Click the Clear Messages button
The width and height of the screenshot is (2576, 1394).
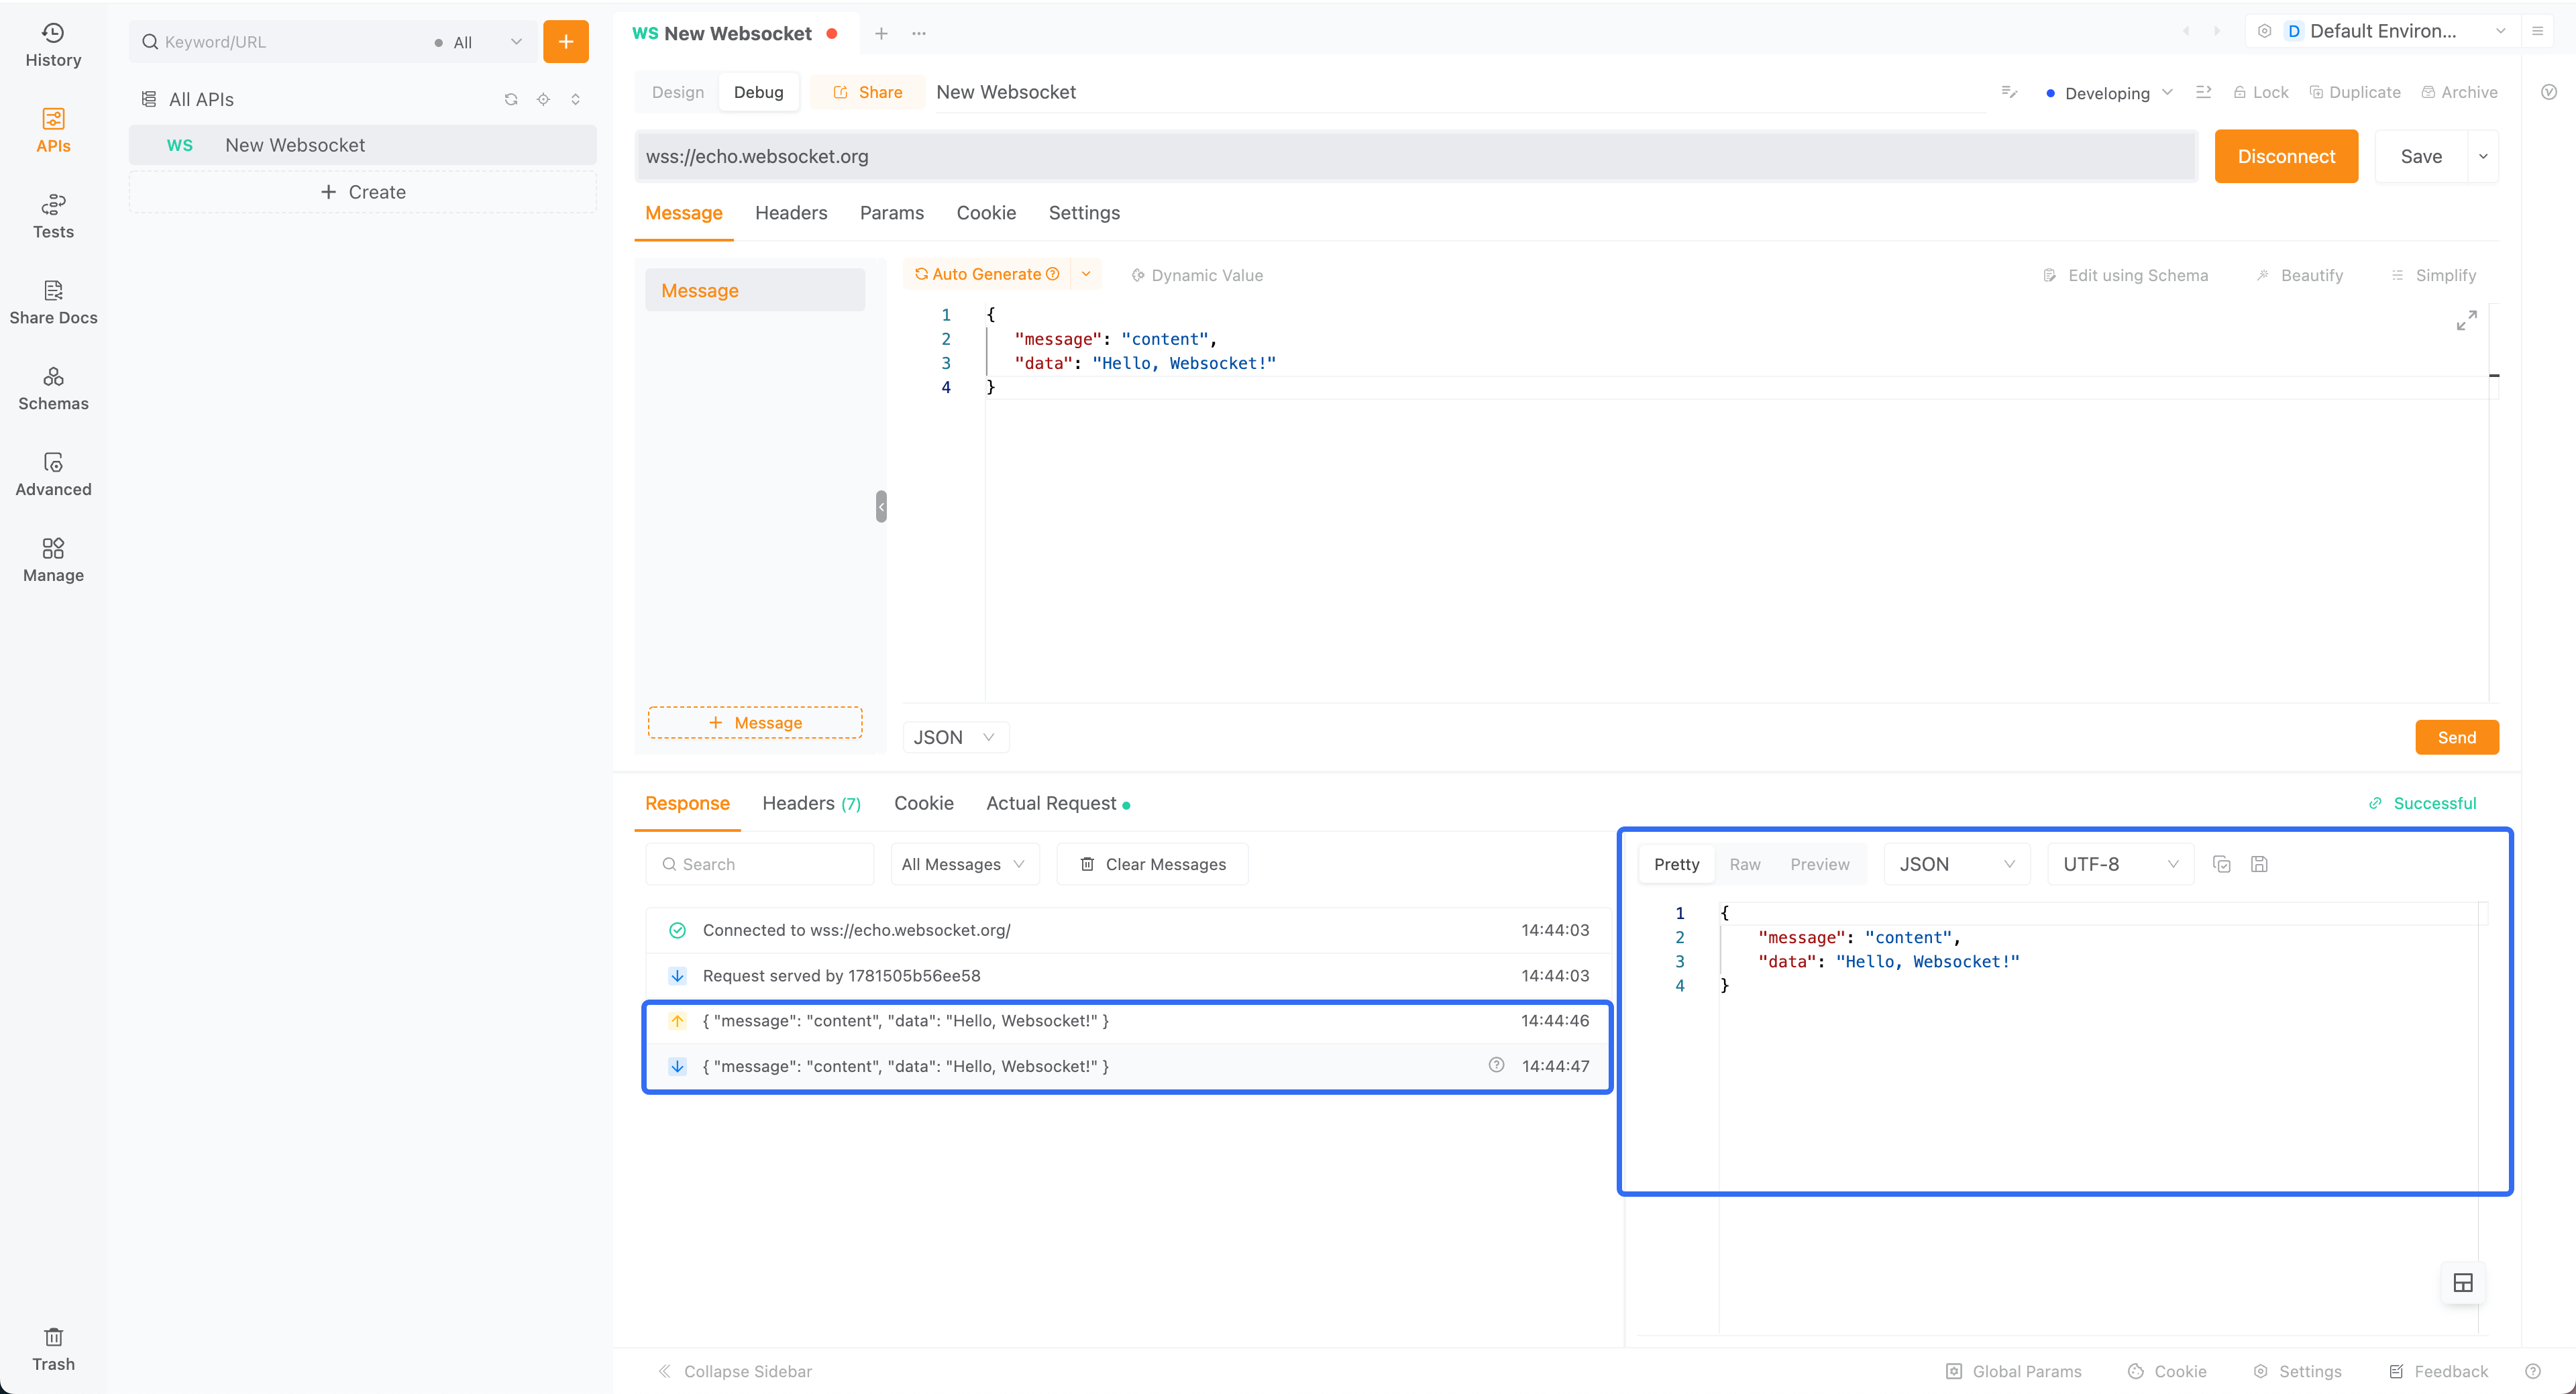coord(1152,863)
